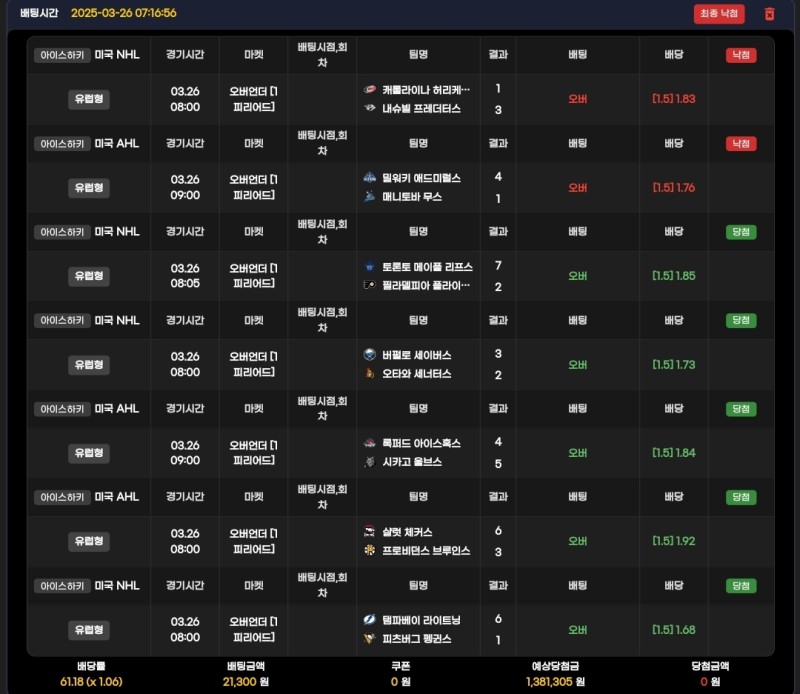Click the 61.18 (x 1.06) odds rate value

[91, 680]
